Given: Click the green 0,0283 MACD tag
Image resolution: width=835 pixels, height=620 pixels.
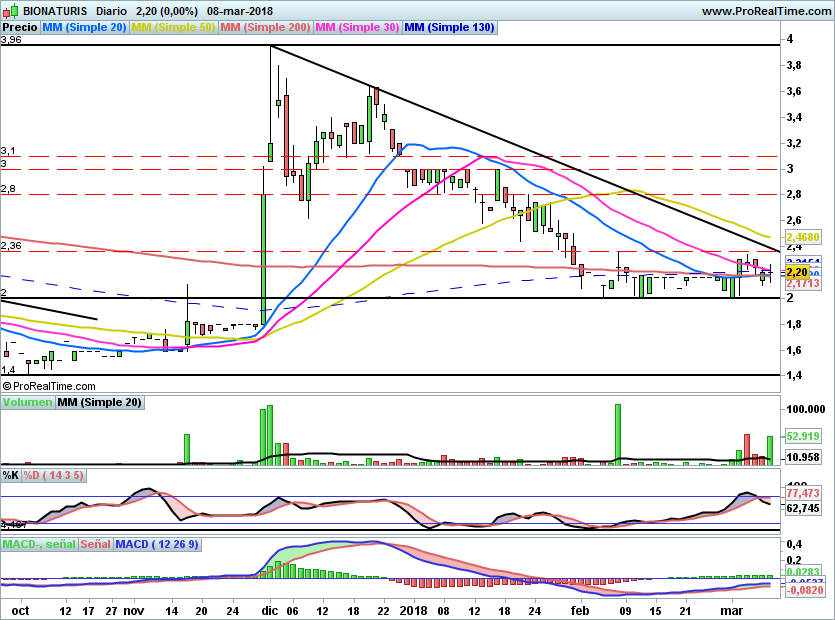Looking at the screenshot, I should point(803,573).
